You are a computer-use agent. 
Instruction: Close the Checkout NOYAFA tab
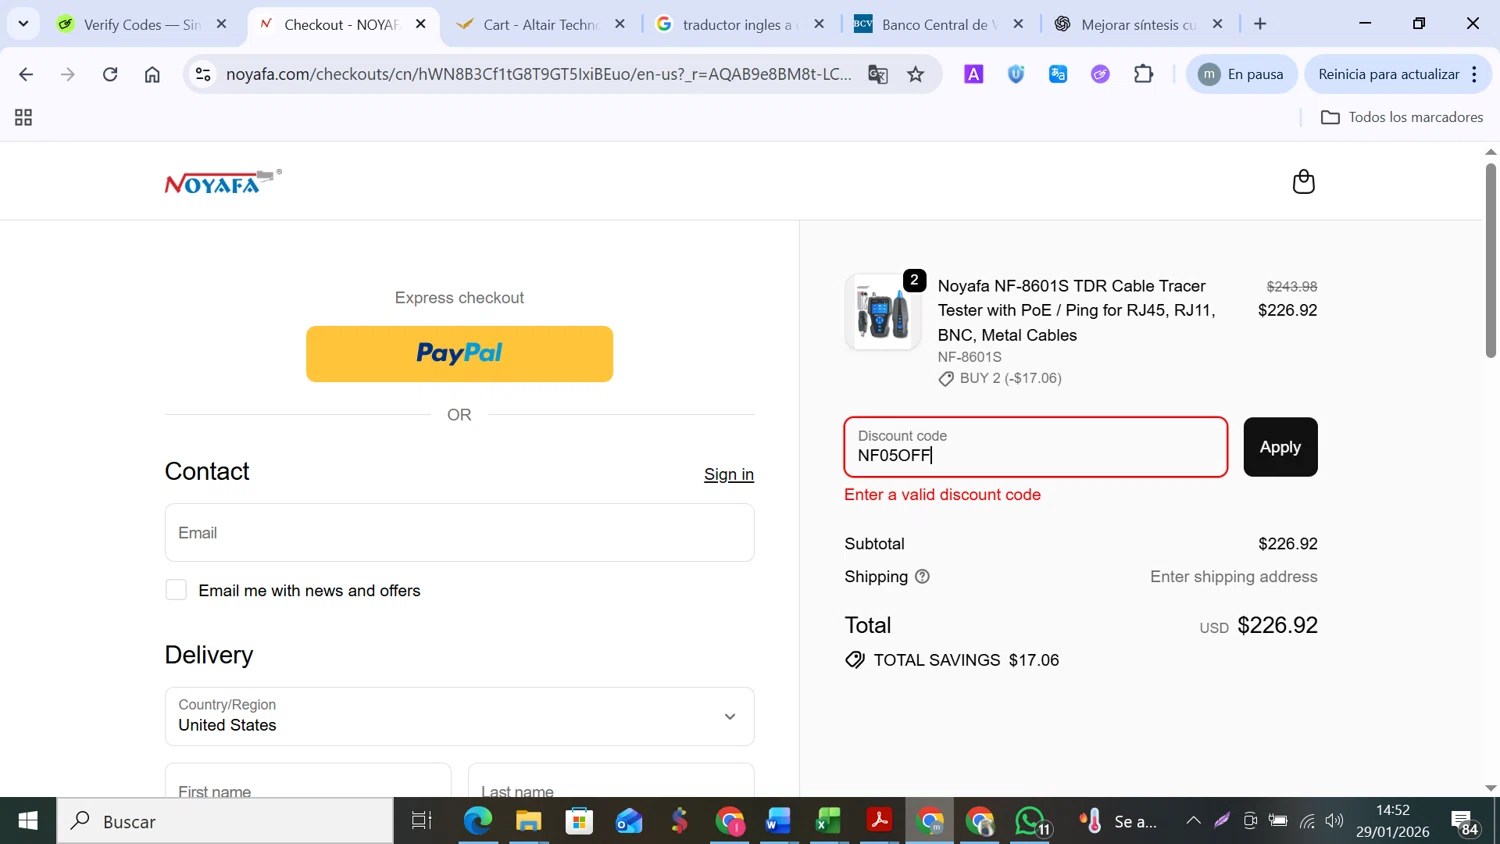tap(421, 24)
